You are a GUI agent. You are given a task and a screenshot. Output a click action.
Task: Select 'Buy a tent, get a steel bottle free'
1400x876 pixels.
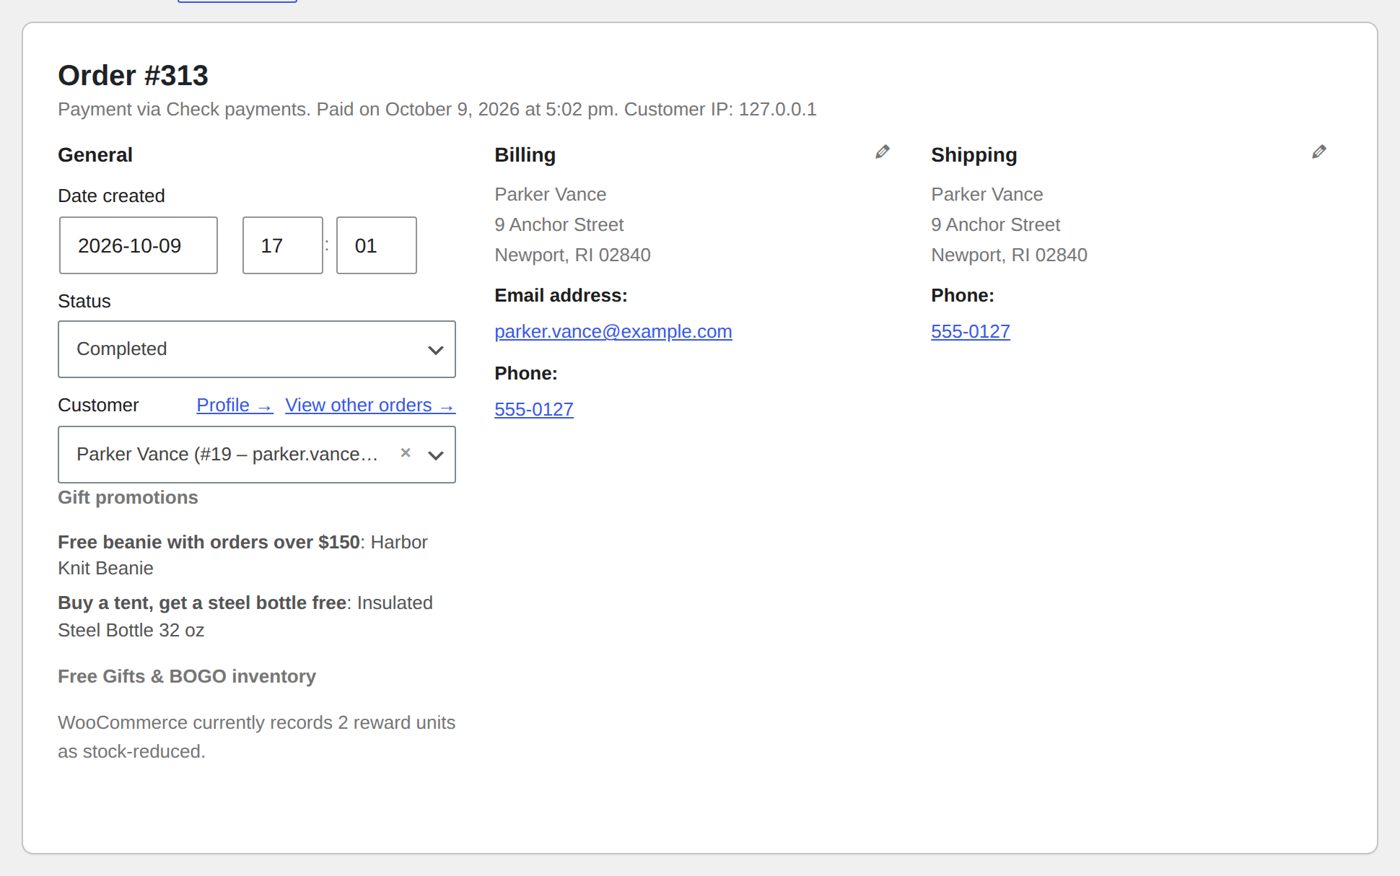tap(202, 603)
